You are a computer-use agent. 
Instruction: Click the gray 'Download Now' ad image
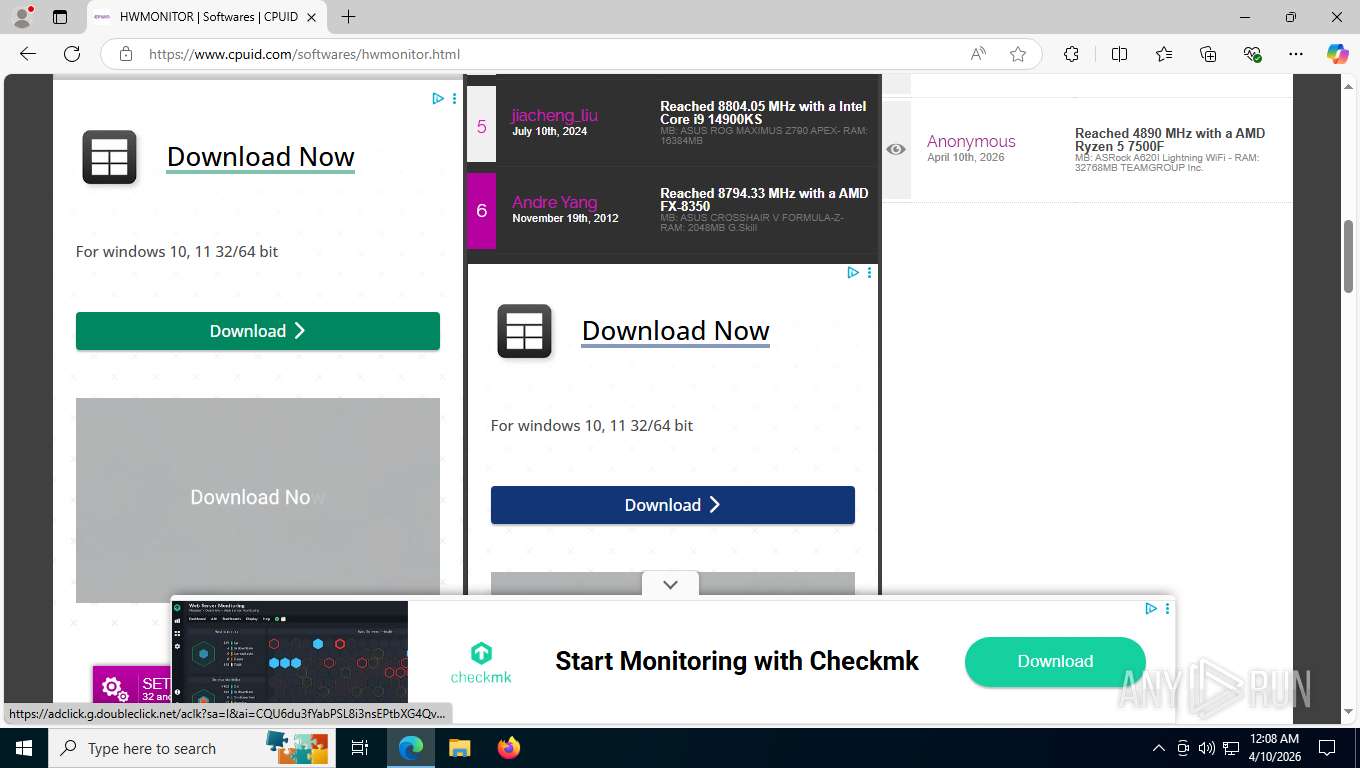tap(258, 500)
